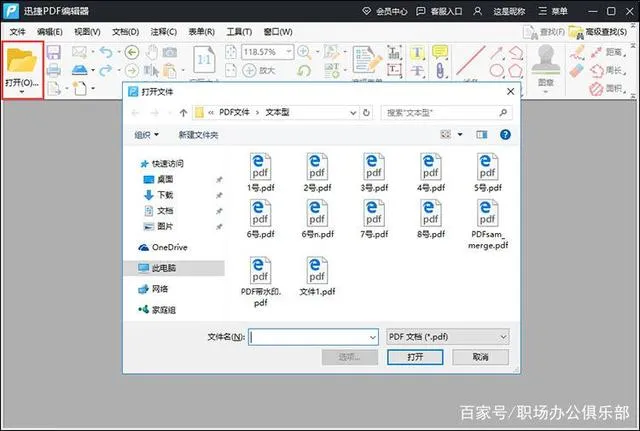Select 桌面 in quick access

tap(159, 179)
